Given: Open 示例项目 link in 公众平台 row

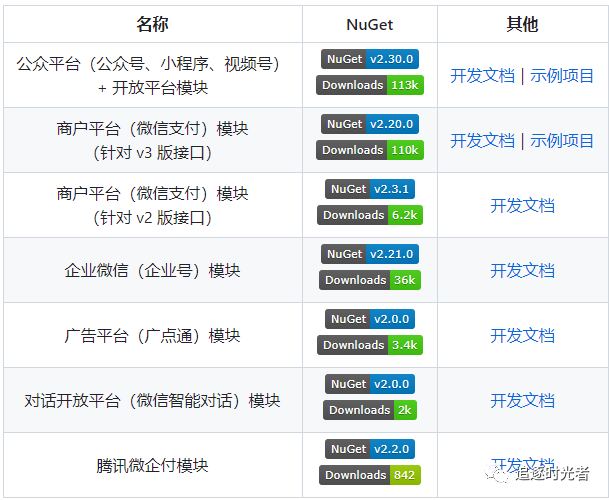Looking at the screenshot, I should [562, 75].
